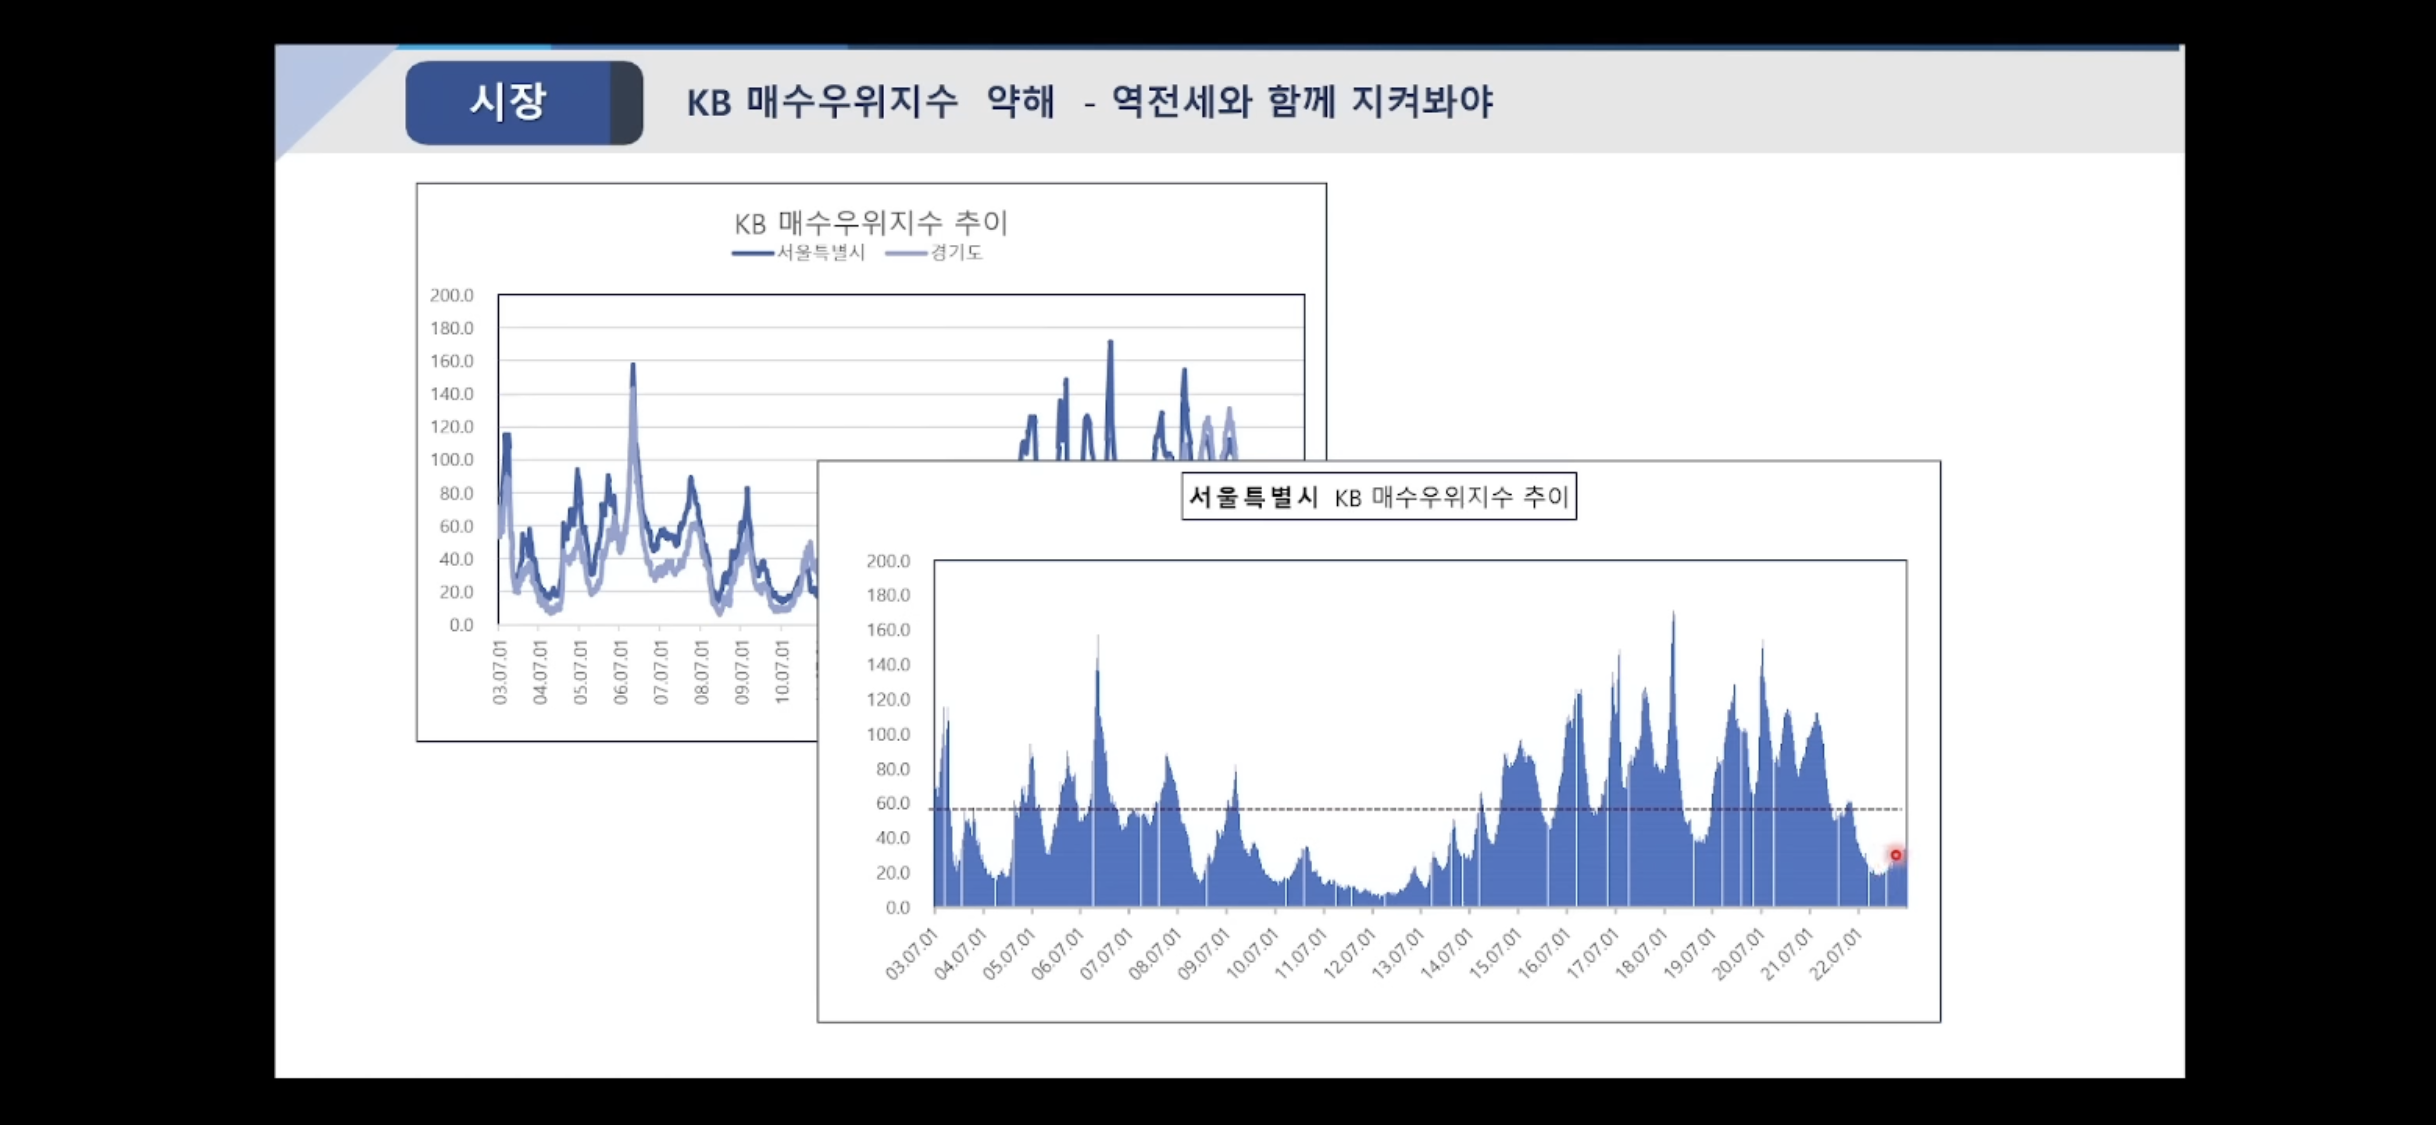The image size is (2436, 1125).
Task: Select the slide title KB 매수우위지수 약해
Action: [x=870, y=102]
